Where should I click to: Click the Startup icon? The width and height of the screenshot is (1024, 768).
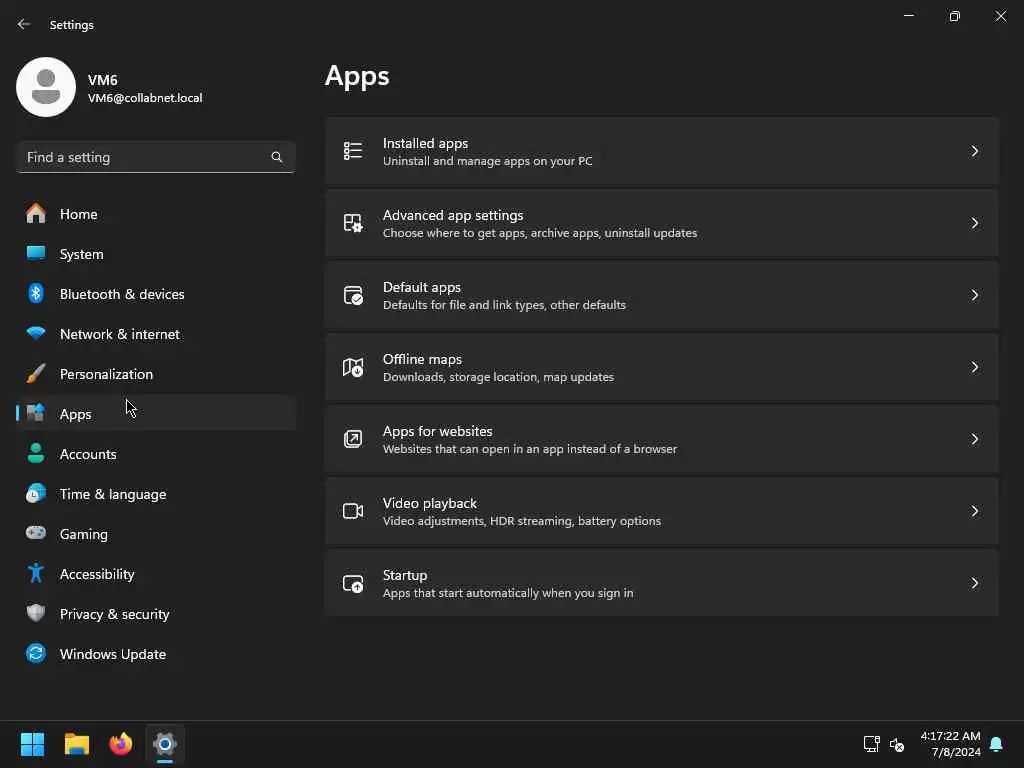click(353, 583)
